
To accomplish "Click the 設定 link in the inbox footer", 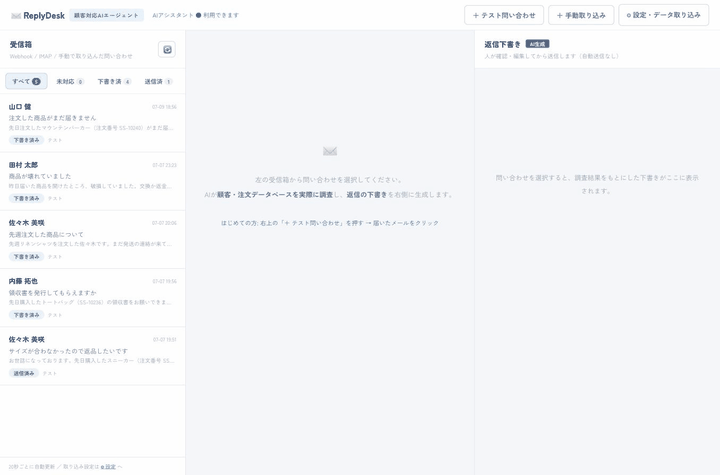I will [x=109, y=467].
